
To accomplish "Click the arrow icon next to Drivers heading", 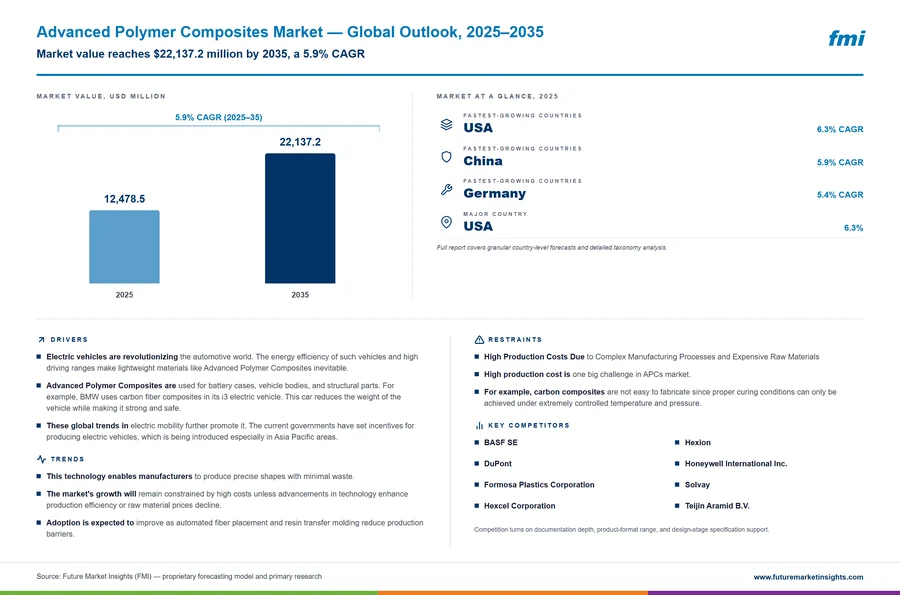I will coord(41,340).
